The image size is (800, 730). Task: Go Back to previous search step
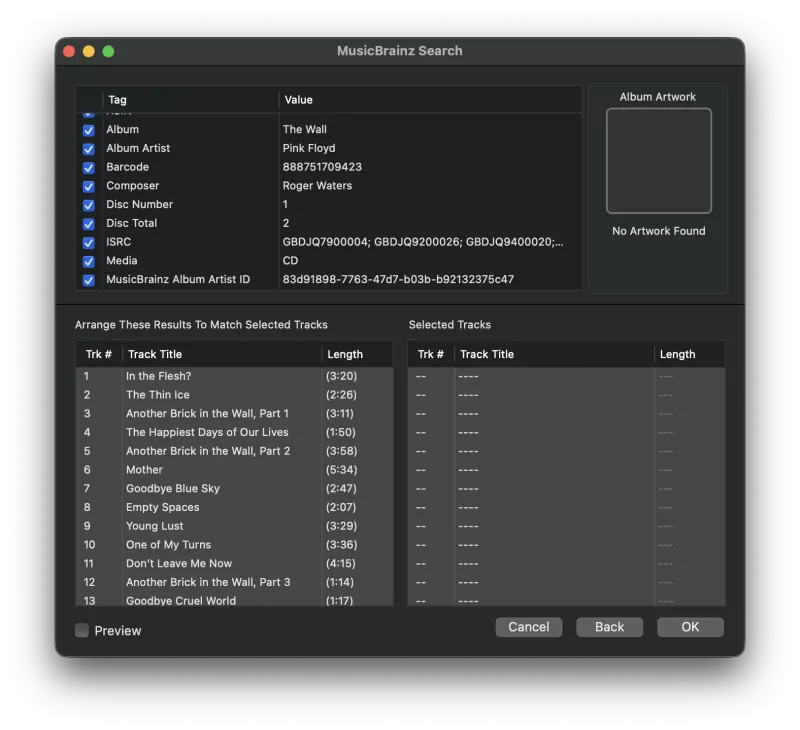[609, 627]
